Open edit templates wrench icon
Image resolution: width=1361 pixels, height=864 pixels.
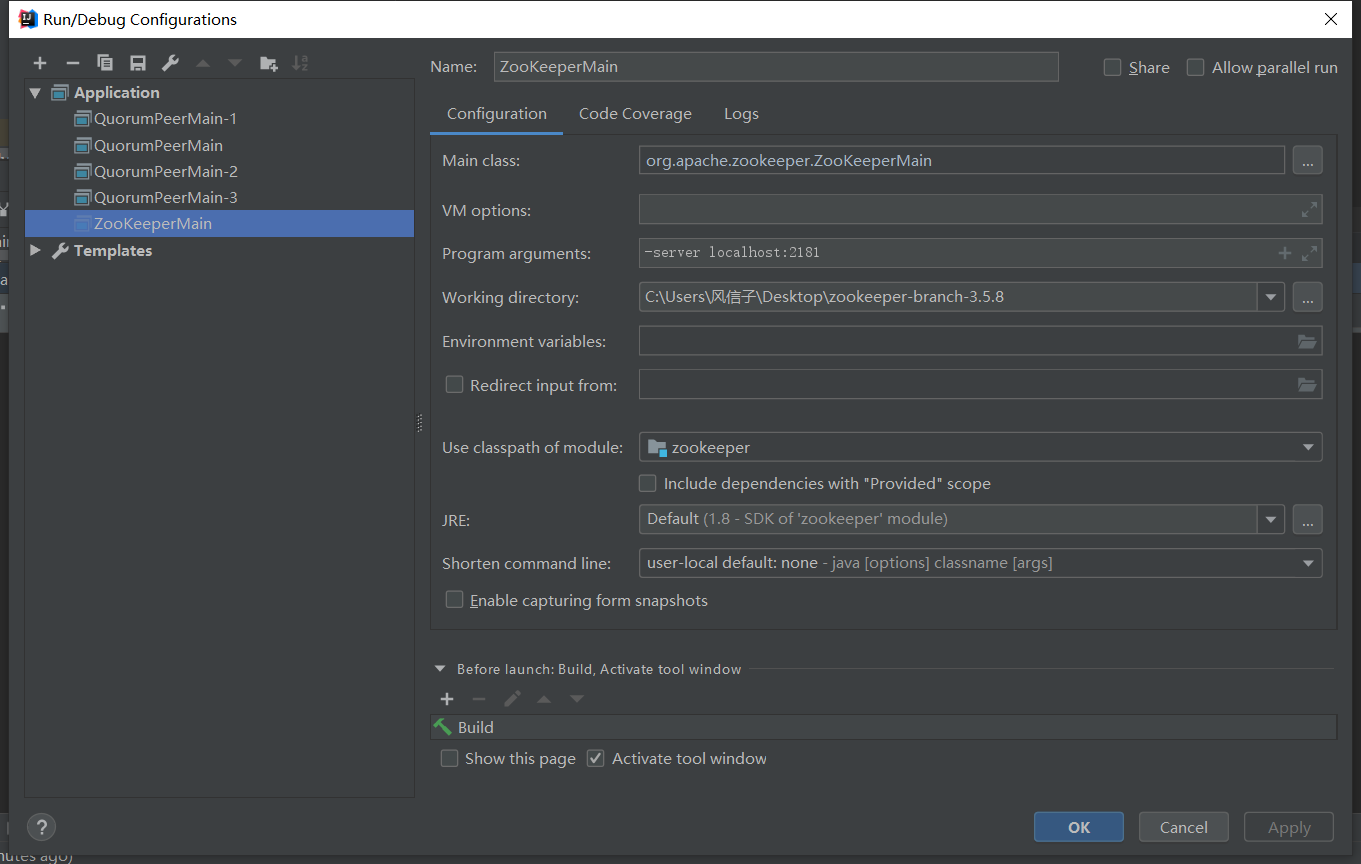pyautogui.click(x=170, y=63)
